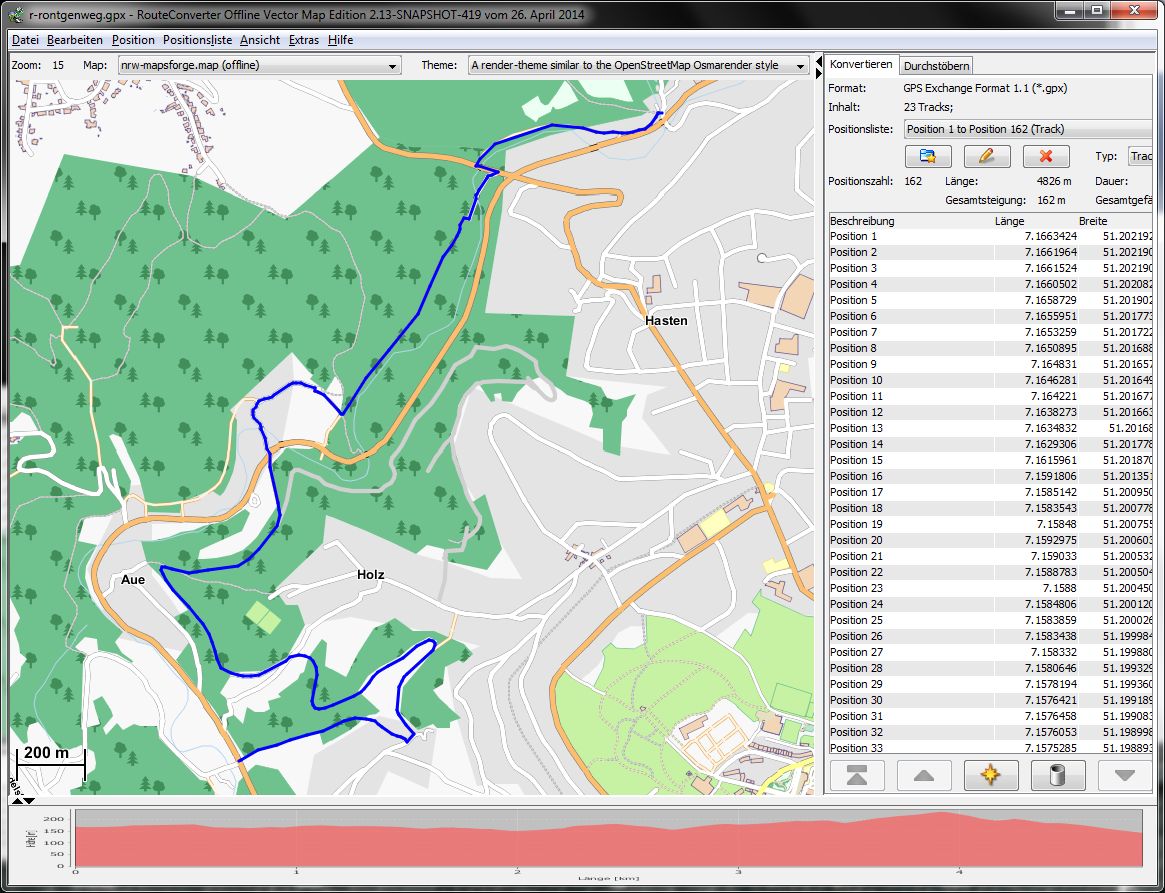Viewport: 1165px width, 893px height.
Task: Click the Beschreibung column header
Action: (862, 221)
